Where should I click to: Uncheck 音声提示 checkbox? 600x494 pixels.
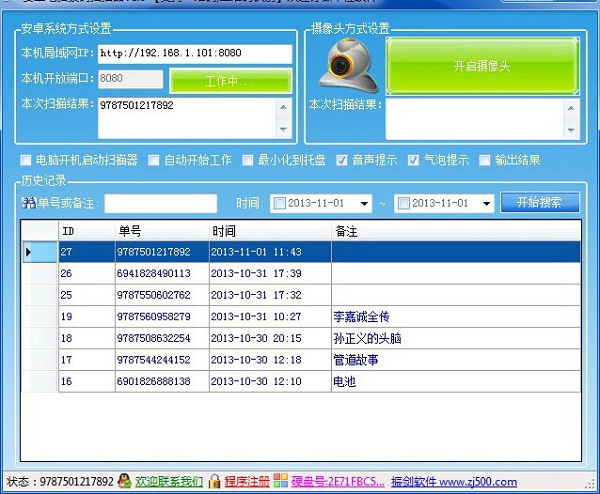pyautogui.click(x=342, y=160)
